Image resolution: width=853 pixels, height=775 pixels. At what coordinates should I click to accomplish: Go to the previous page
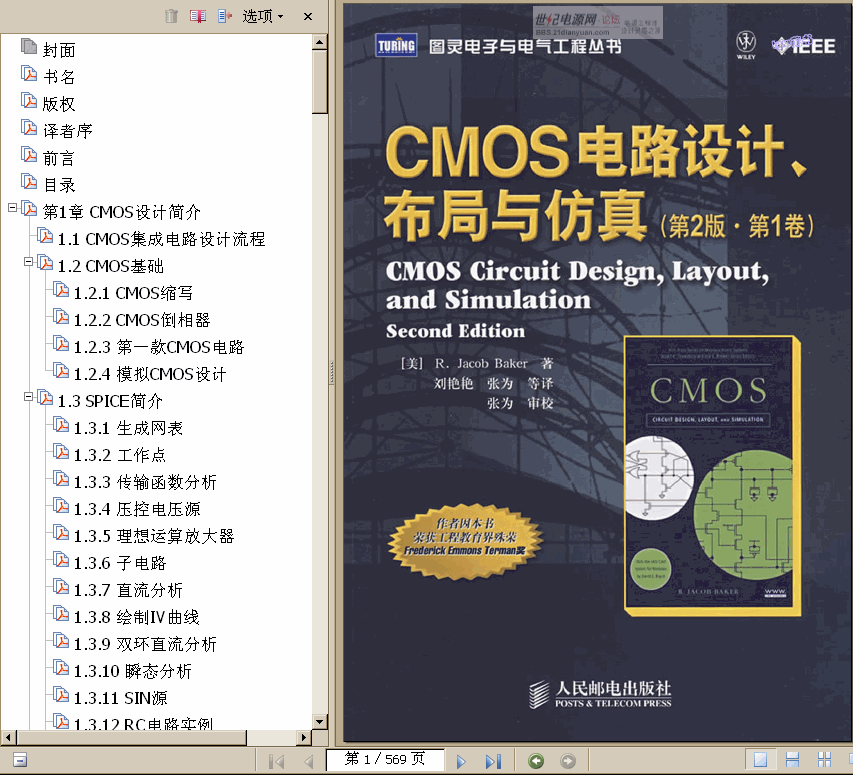pos(309,761)
